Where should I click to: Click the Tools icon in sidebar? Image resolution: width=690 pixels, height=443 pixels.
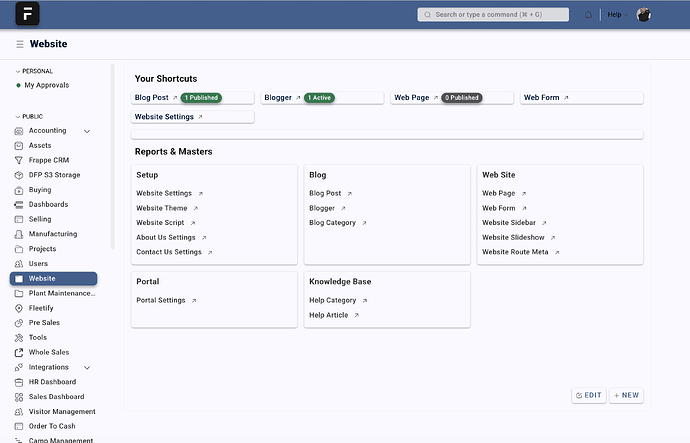click(18, 337)
